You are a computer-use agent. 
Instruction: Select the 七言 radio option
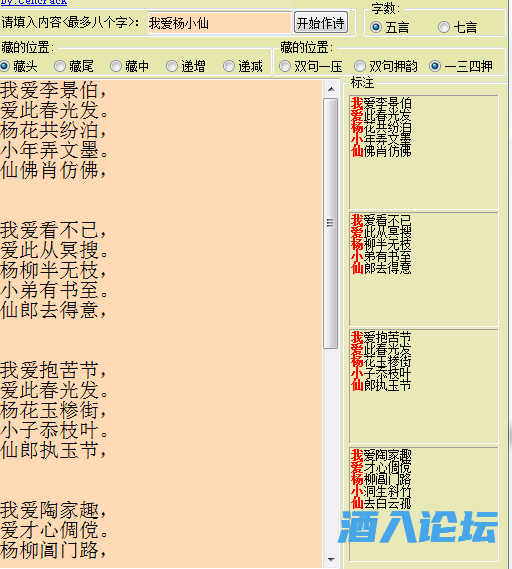pos(457,27)
